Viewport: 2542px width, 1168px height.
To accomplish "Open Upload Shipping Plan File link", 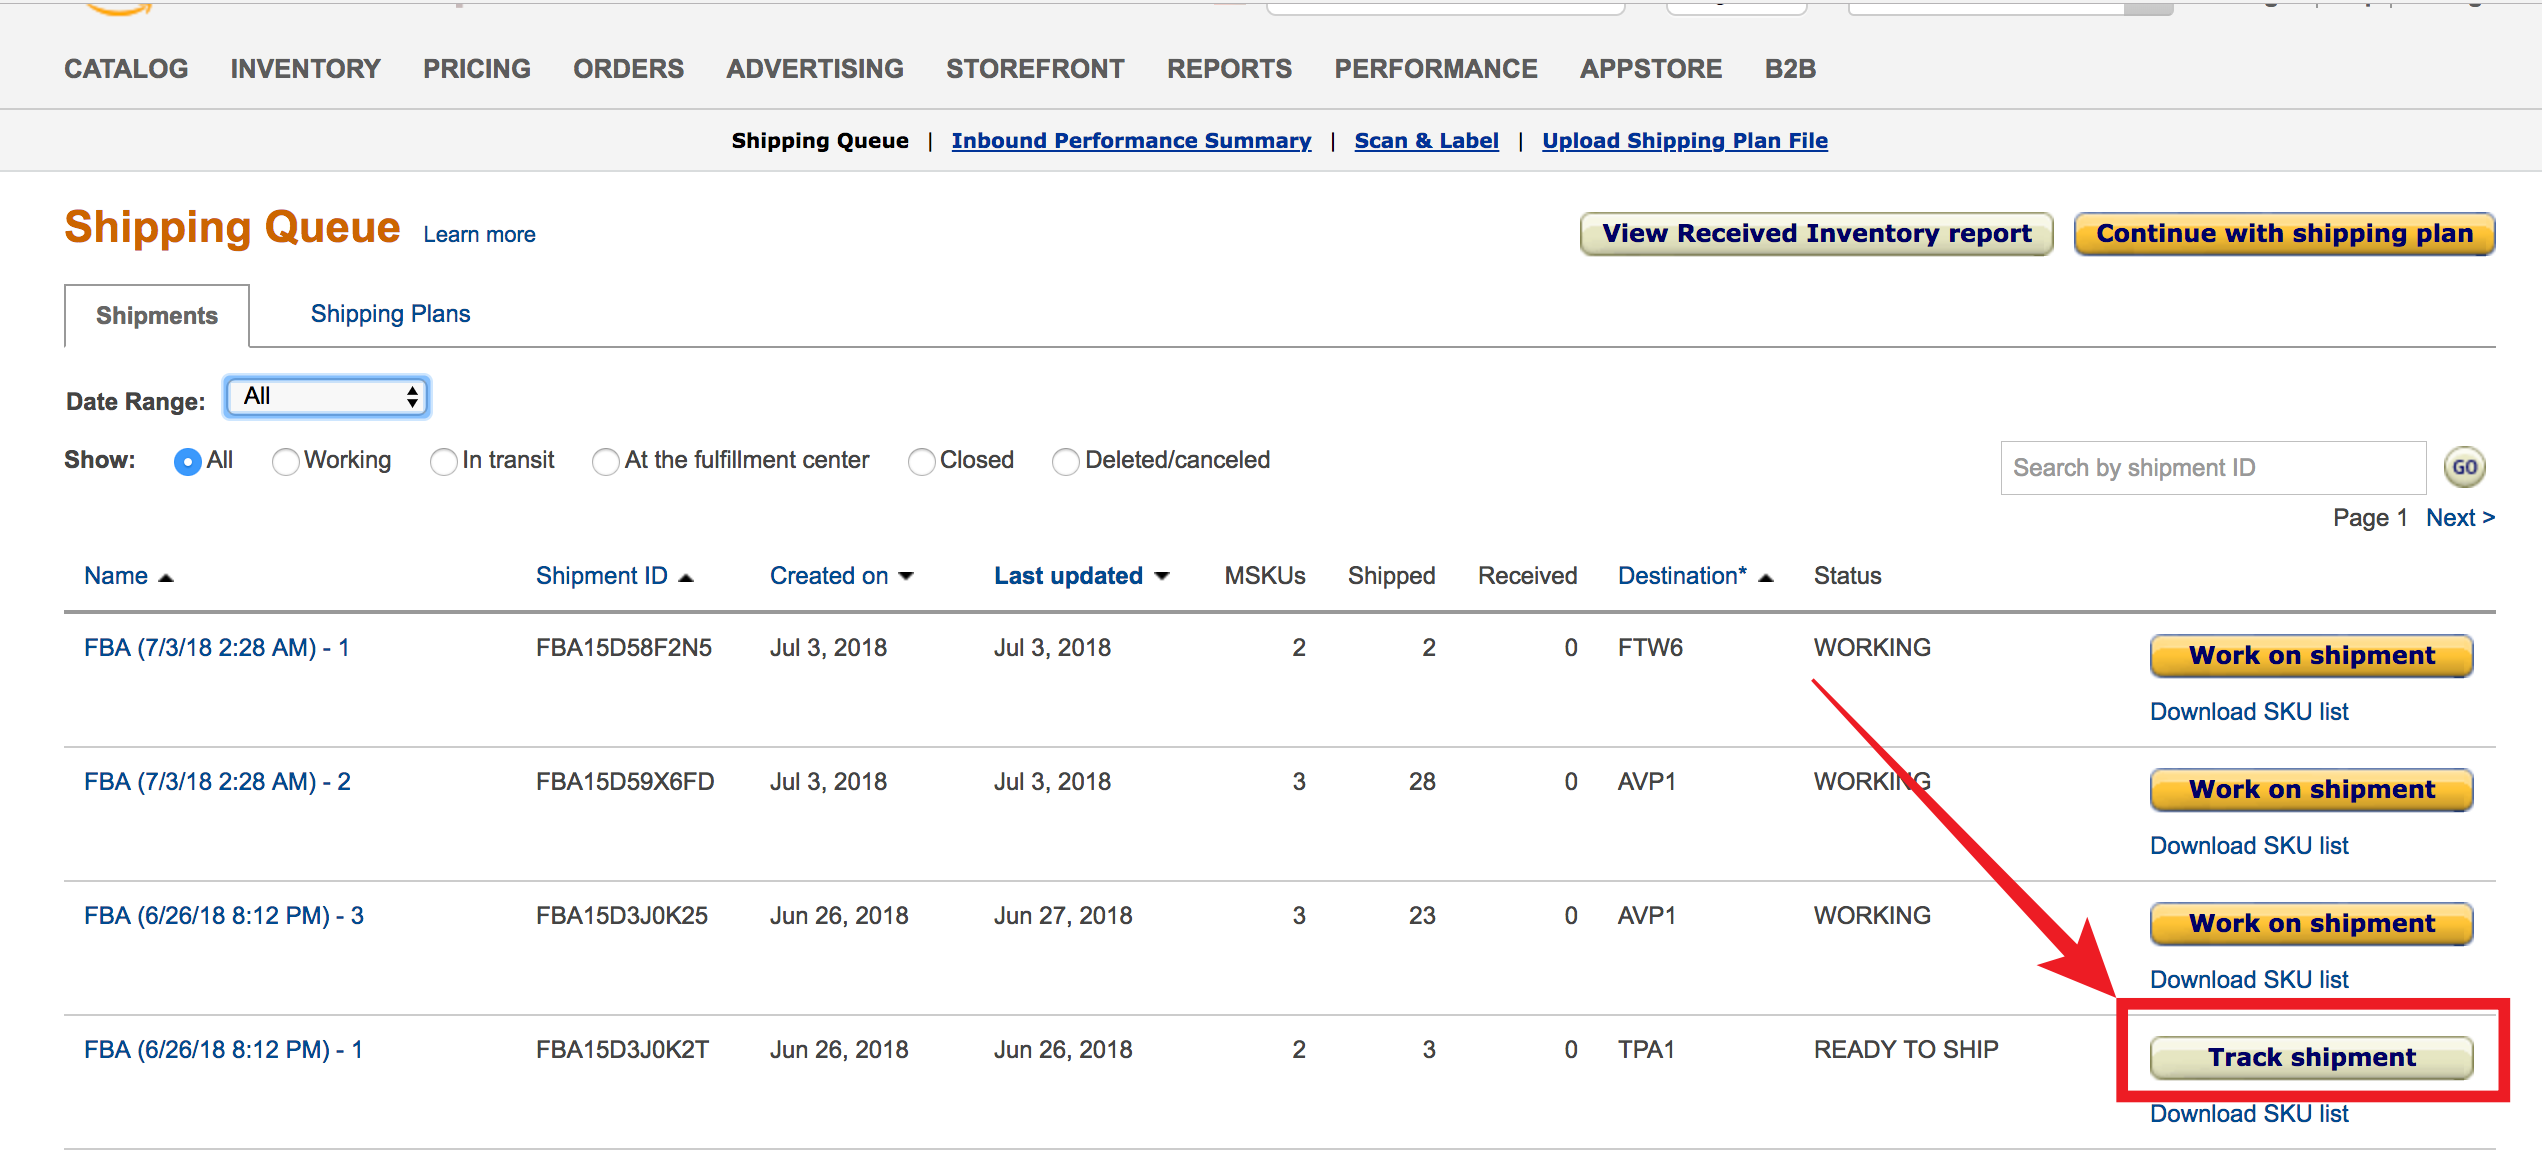I will point(1685,141).
